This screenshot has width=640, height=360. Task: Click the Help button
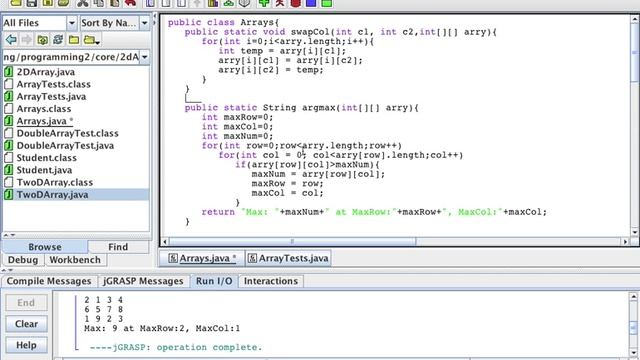click(x=26, y=345)
